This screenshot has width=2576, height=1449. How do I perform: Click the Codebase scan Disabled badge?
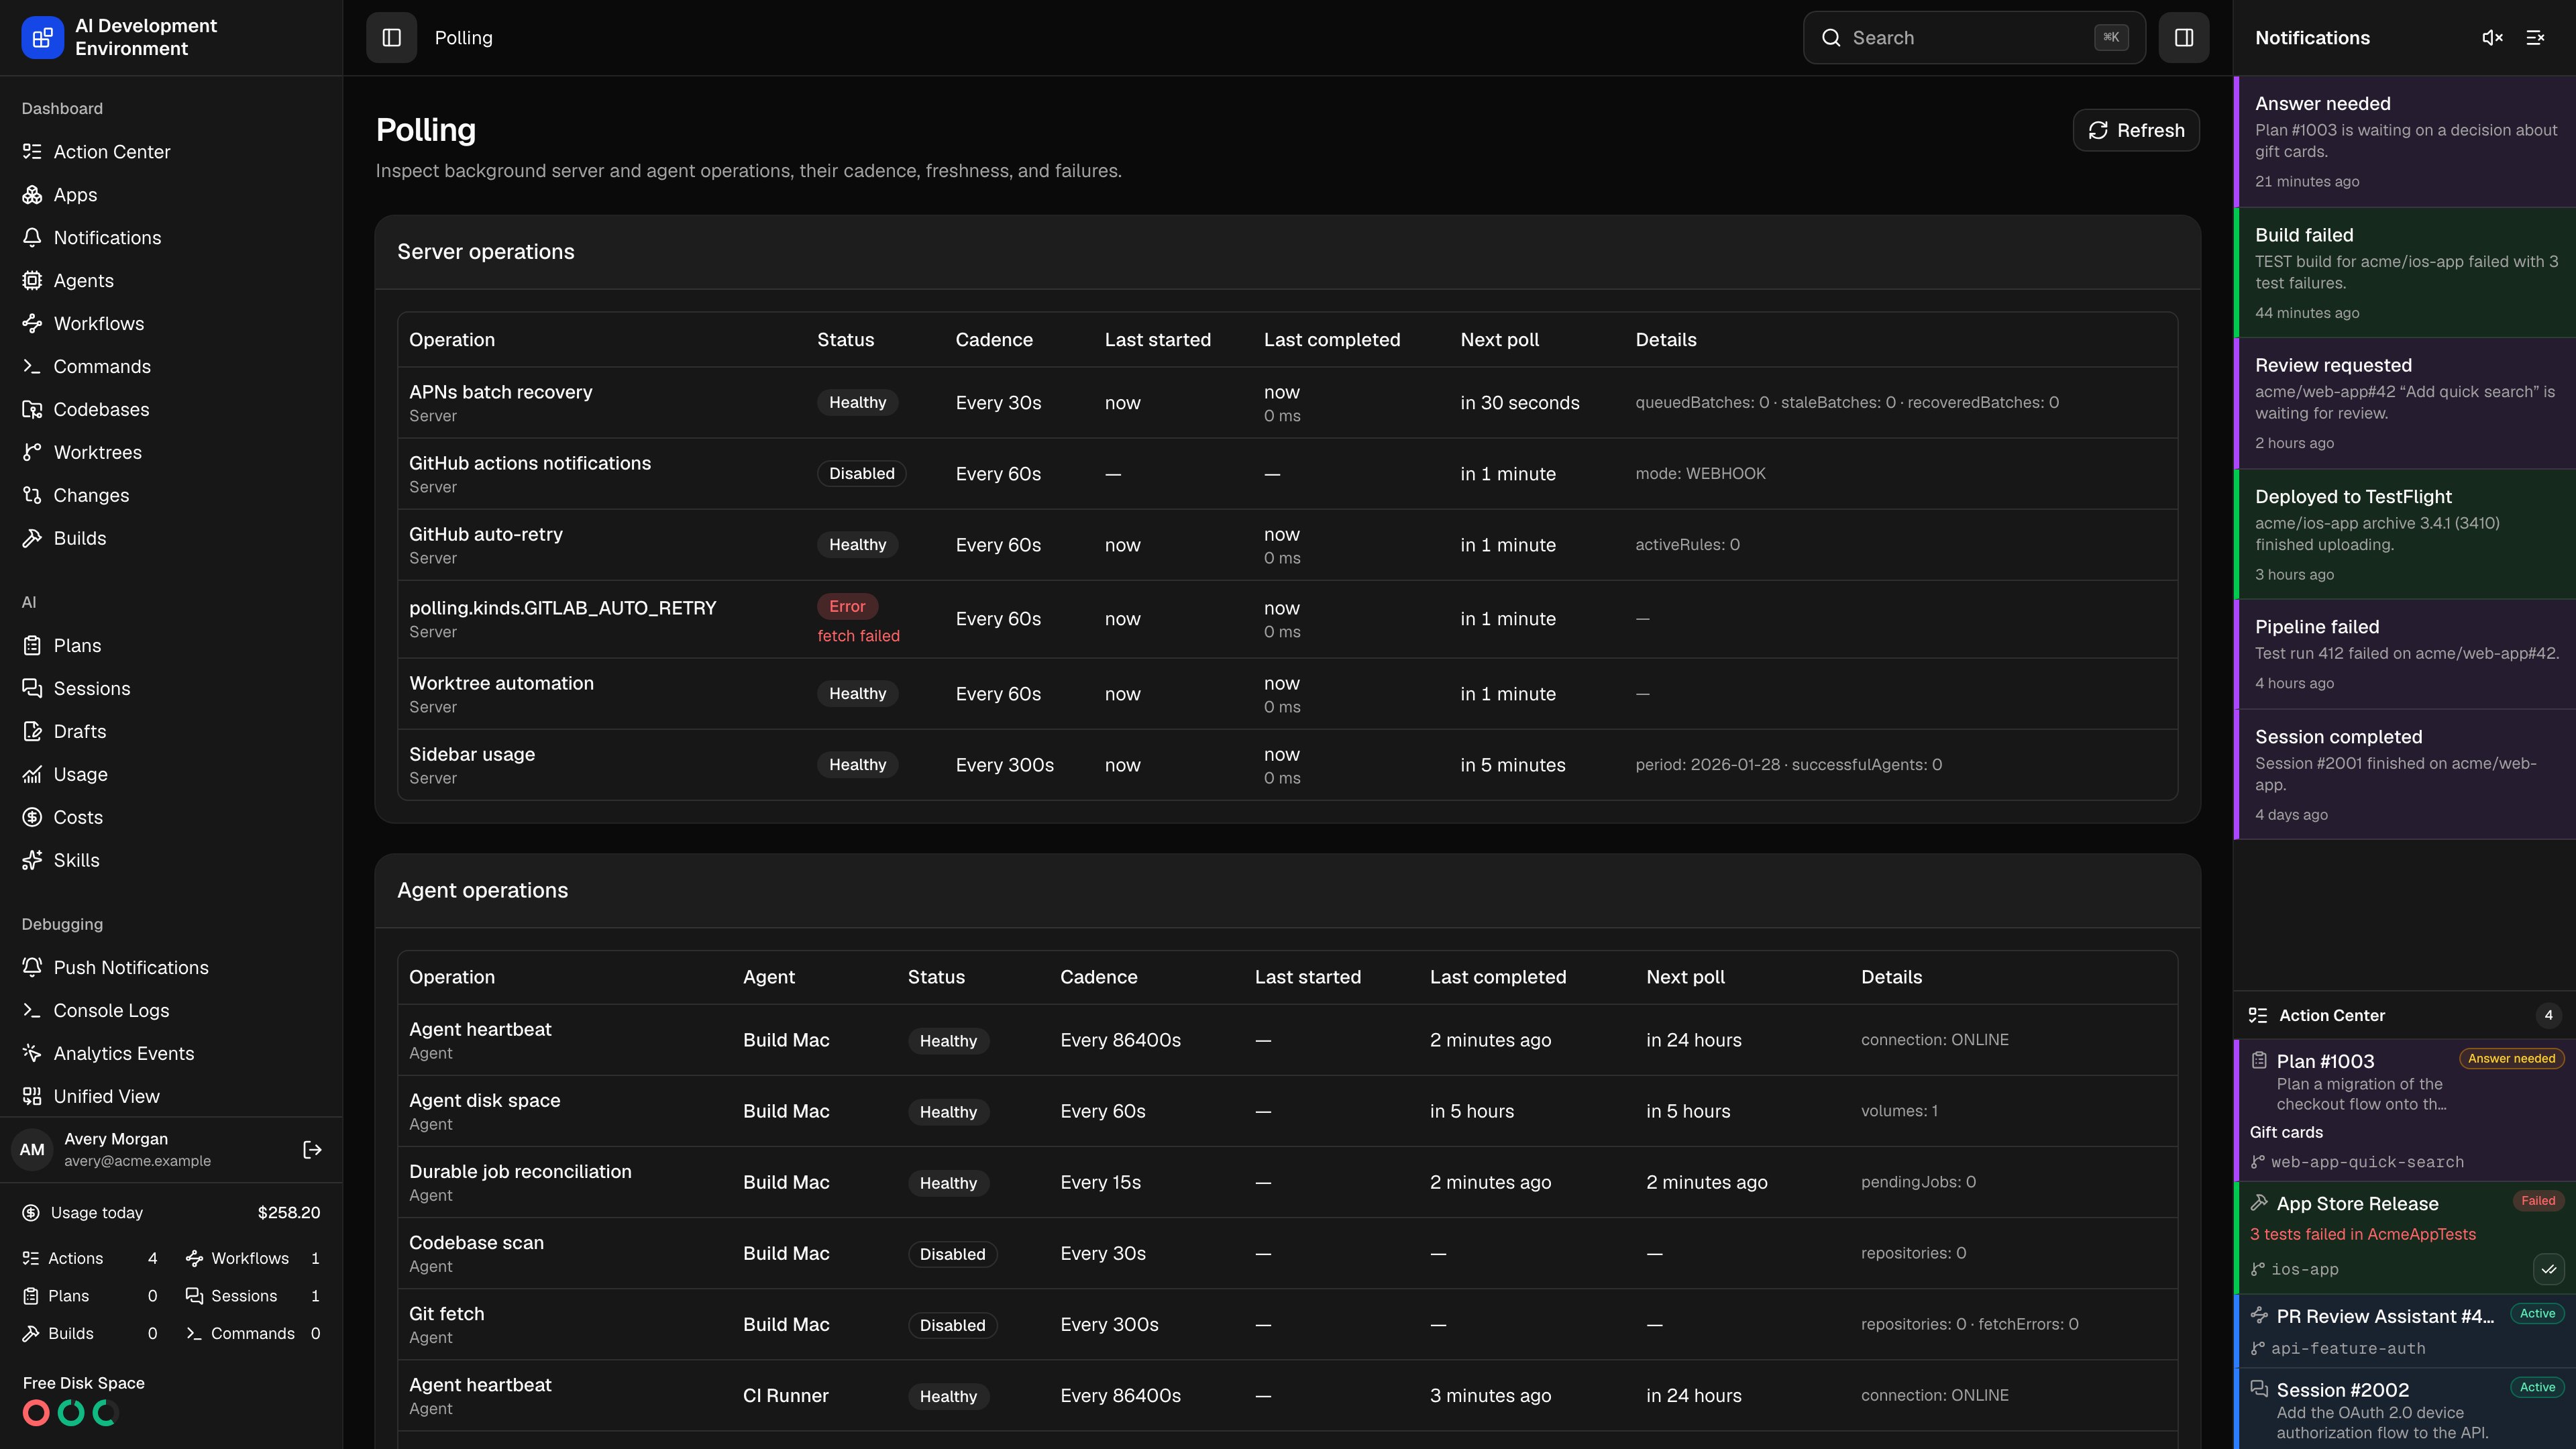952,1254
